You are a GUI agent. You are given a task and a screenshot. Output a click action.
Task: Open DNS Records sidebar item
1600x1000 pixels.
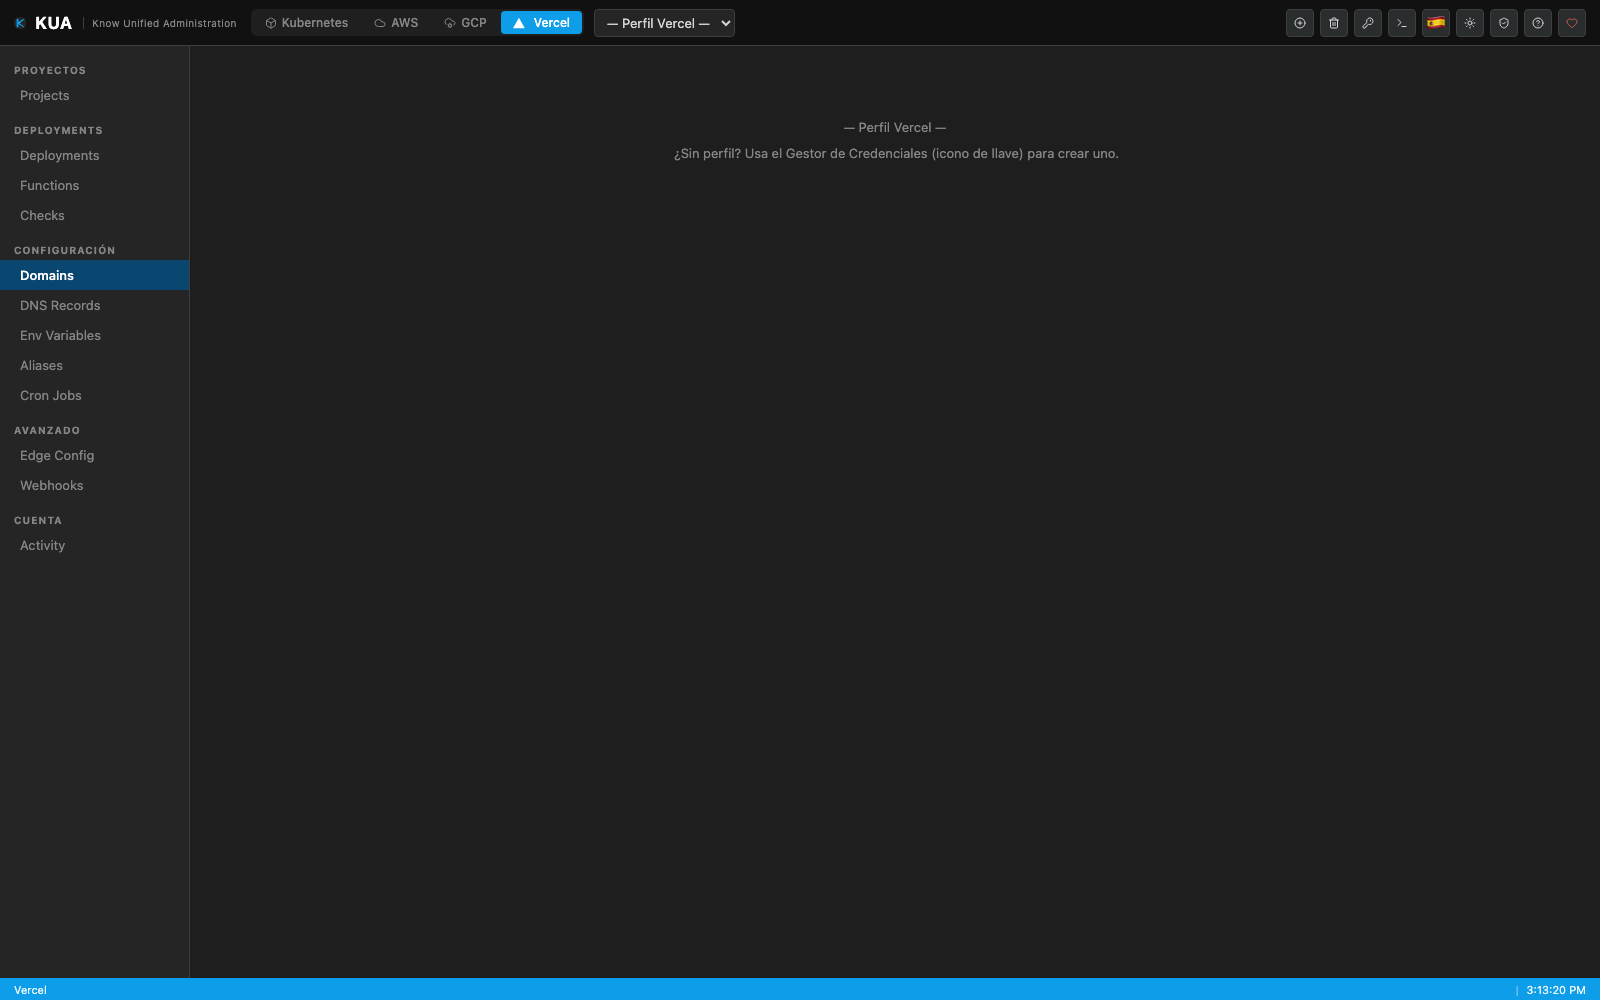pos(94,306)
